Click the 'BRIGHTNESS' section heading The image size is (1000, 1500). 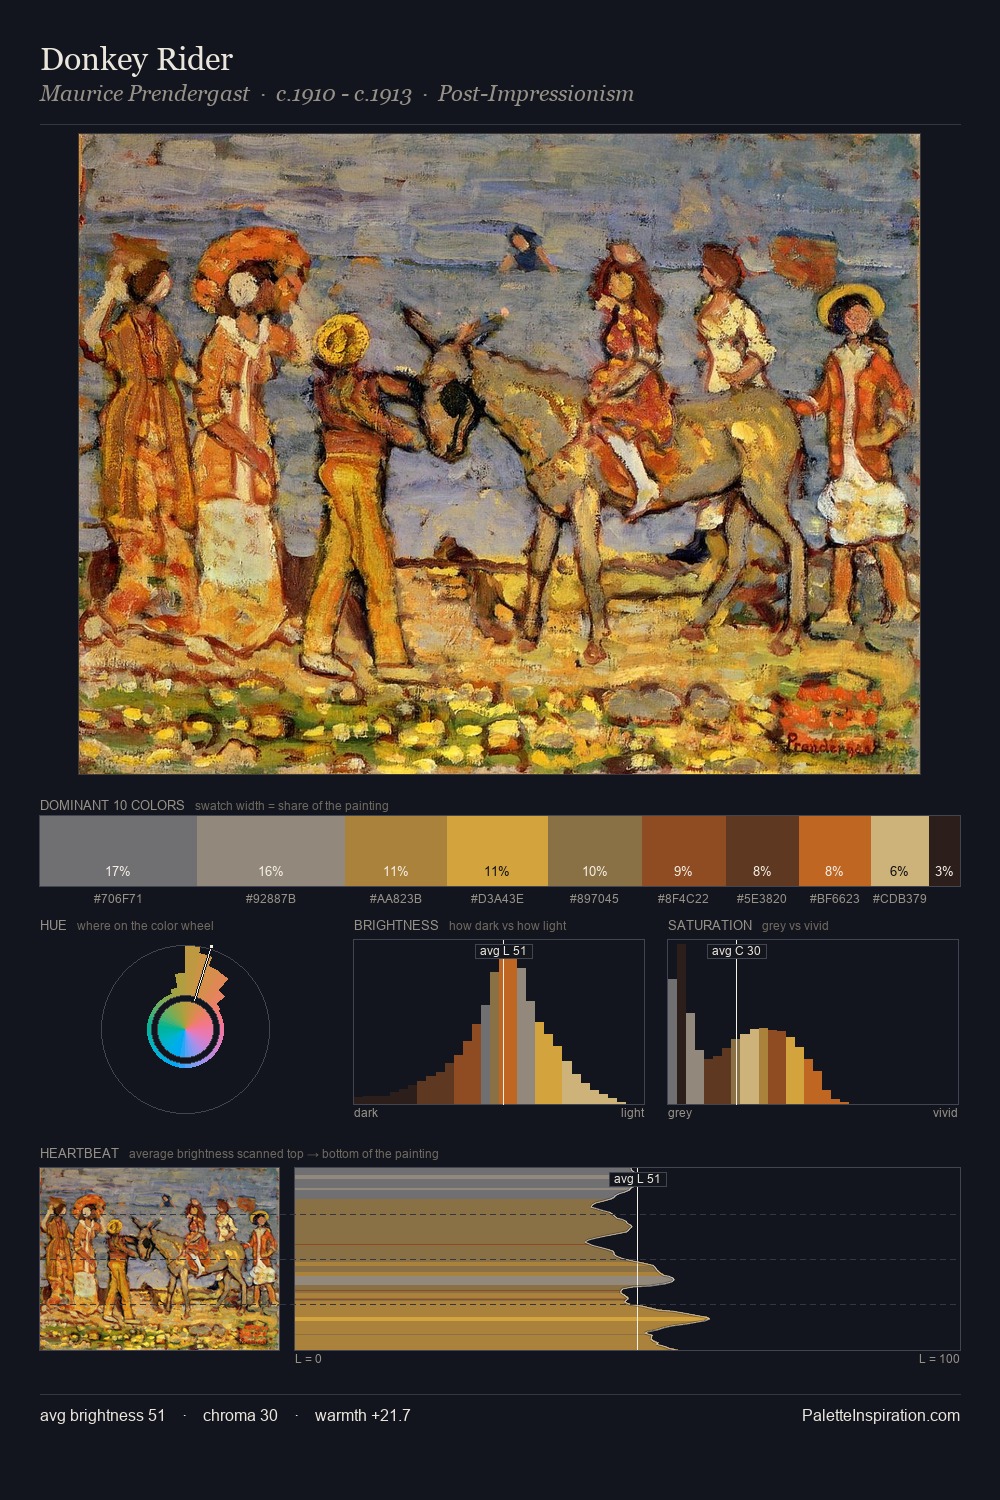tap(396, 925)
